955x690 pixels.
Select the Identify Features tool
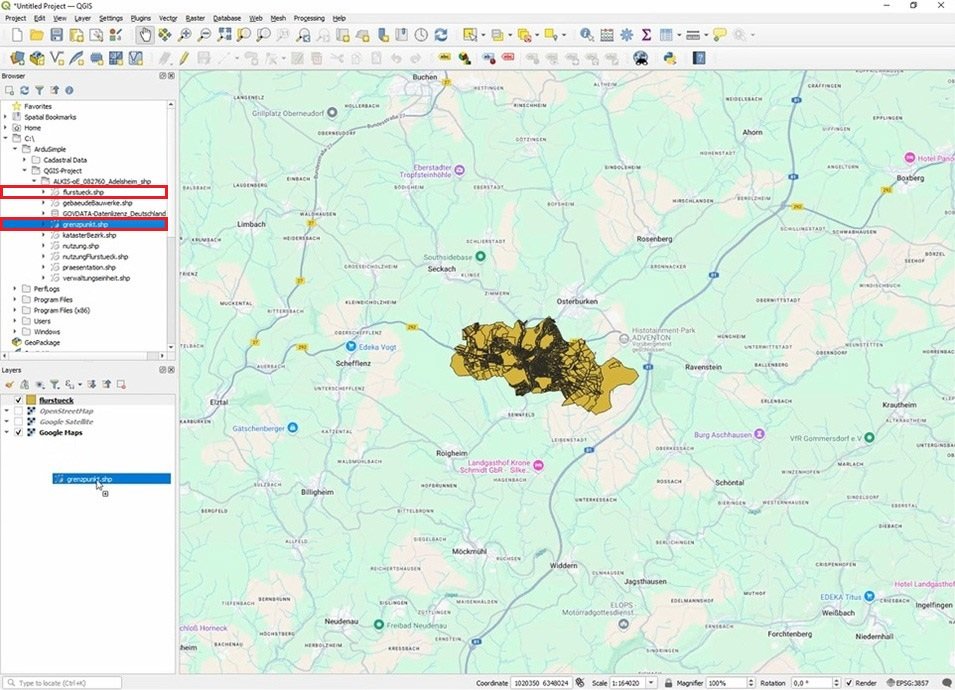tap(585, 34)
